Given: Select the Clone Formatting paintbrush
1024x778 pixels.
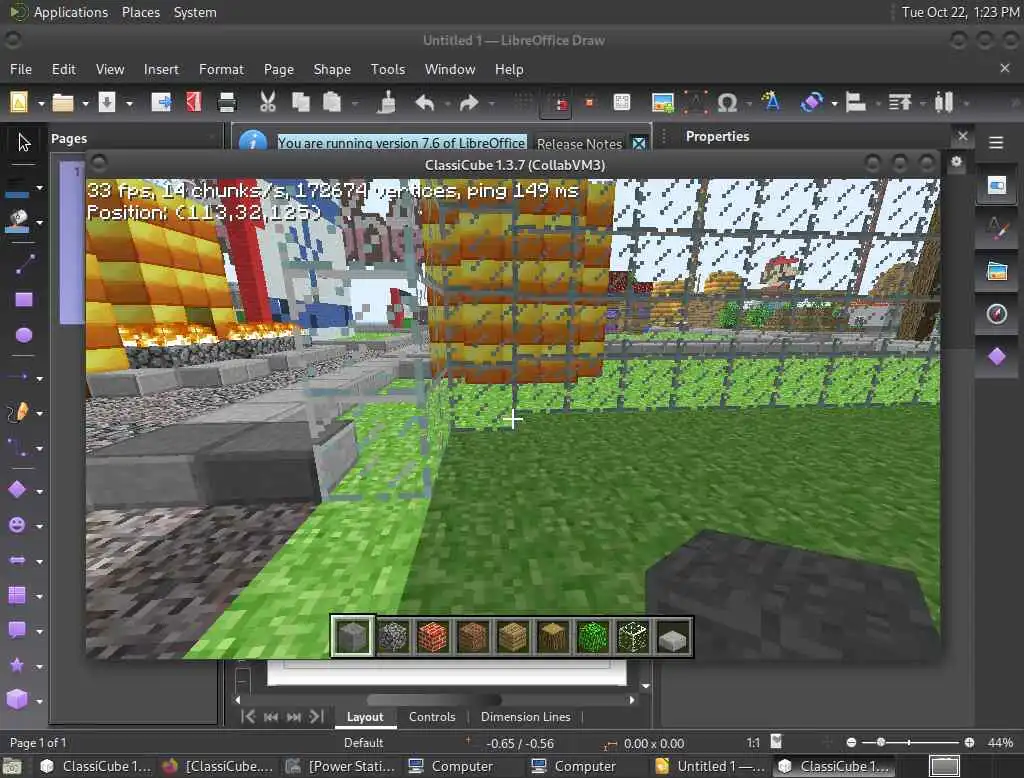Looking at the screenshot, I should point(386,103).
